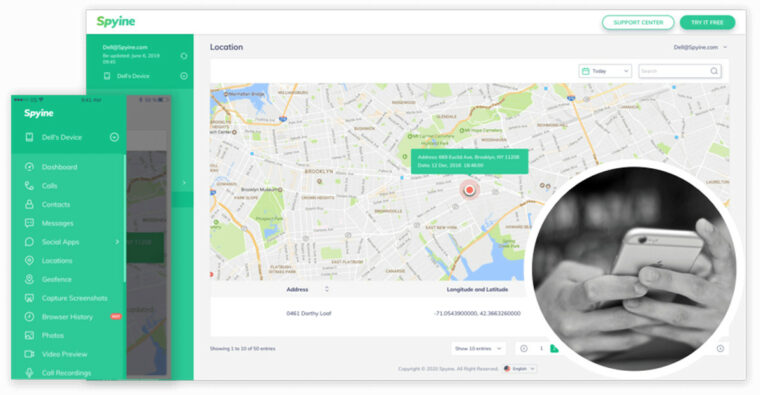Expand the Dell's Device selector in the dashboard sidebar

coord(184,76)
